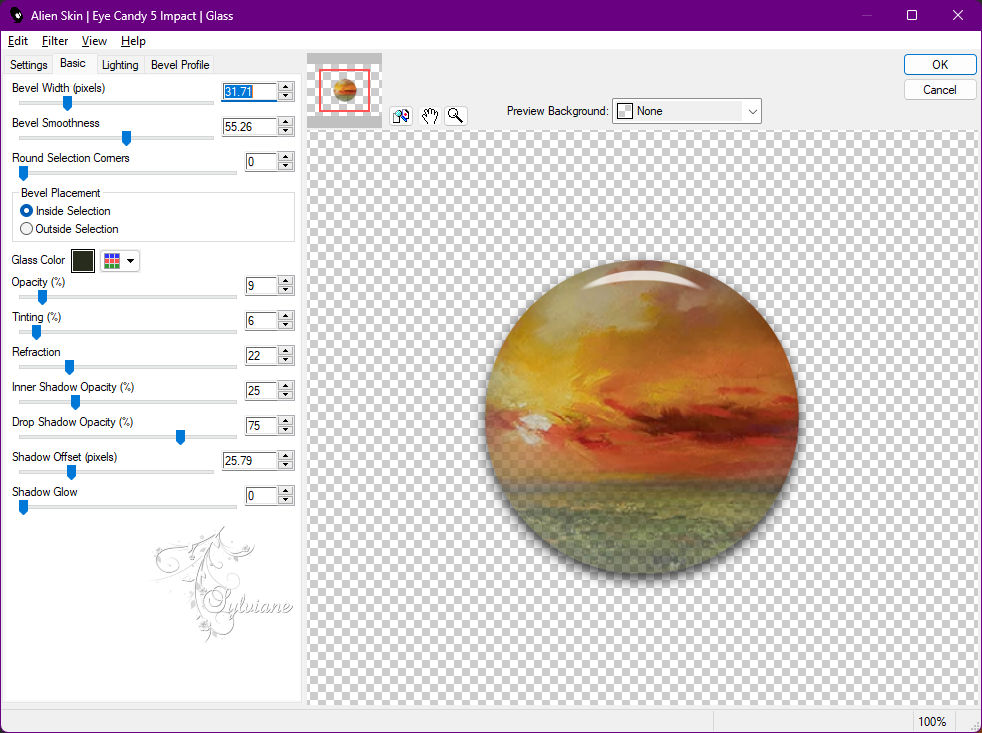This screenshot has width=982, height=733.
Task: Click the Drop Shadow Opacity value field
Action: click(x=261, y=426)
